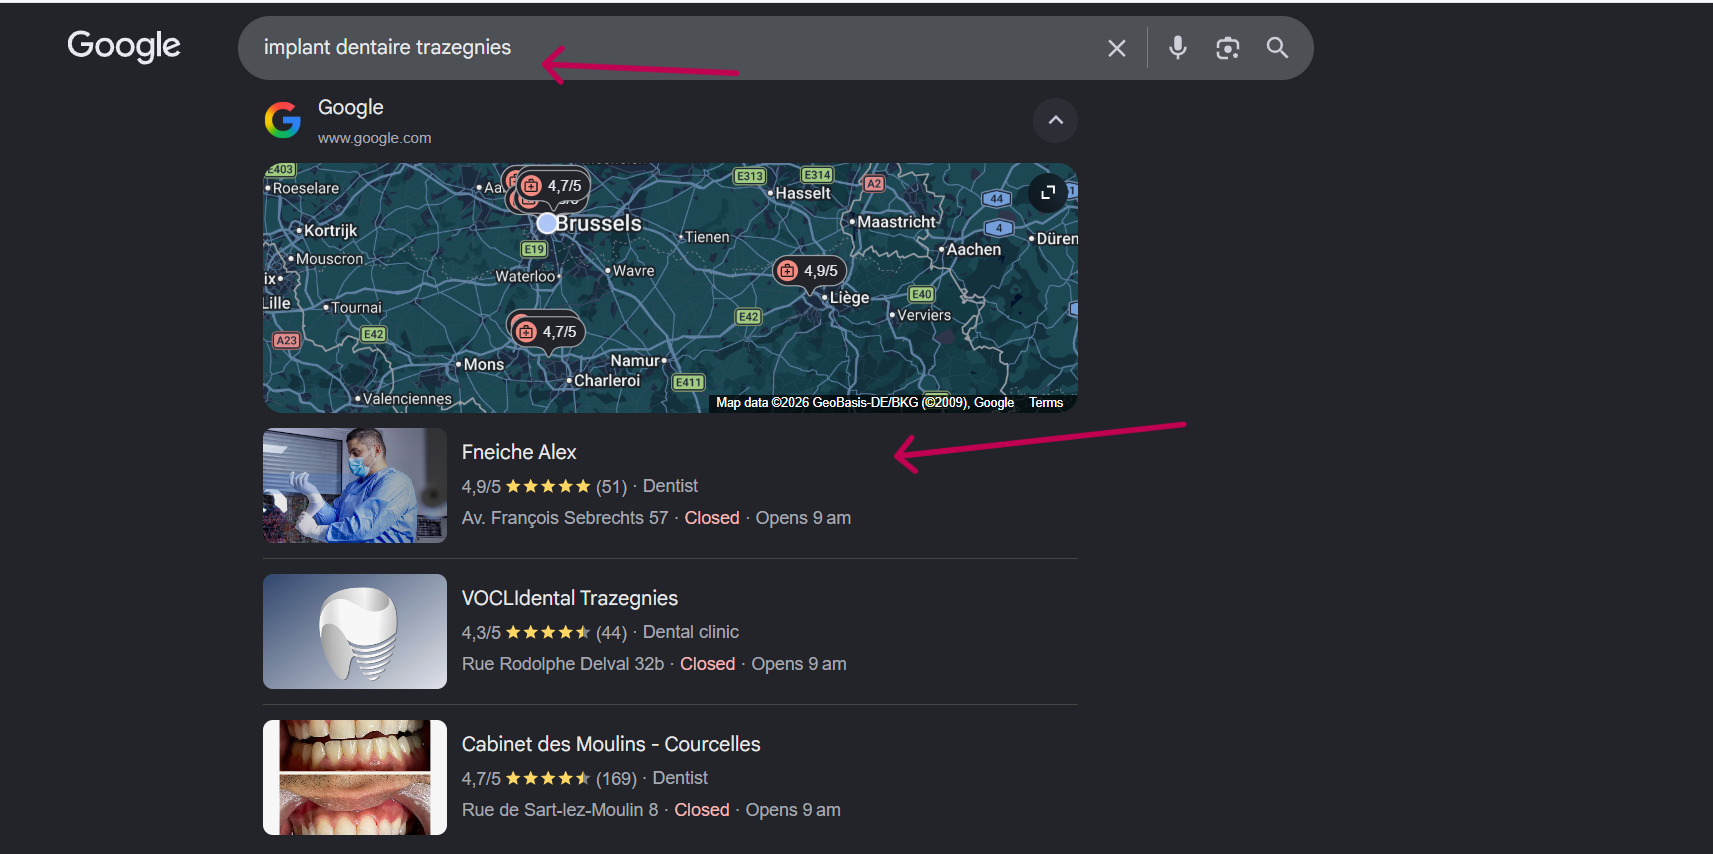Click the Closed status for Cabinet des Moulins
Screen dimensions: 1713x854
[702, 810]
